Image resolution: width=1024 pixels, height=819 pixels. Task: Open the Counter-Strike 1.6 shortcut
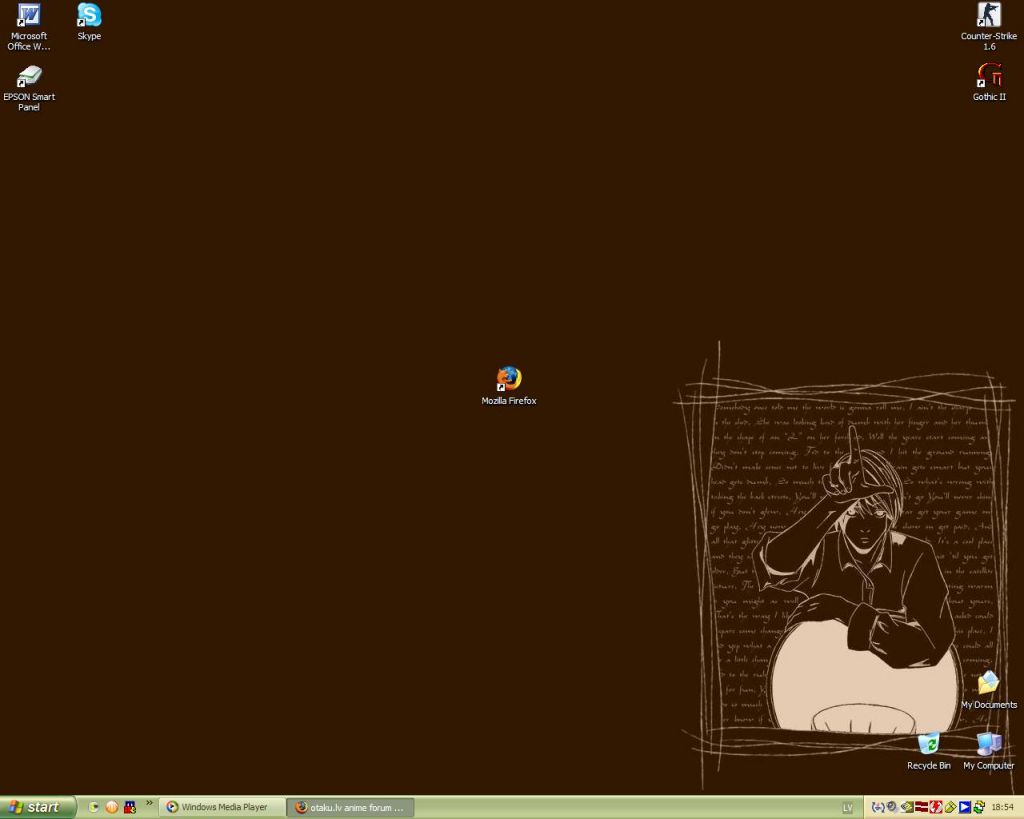[989, 27]
